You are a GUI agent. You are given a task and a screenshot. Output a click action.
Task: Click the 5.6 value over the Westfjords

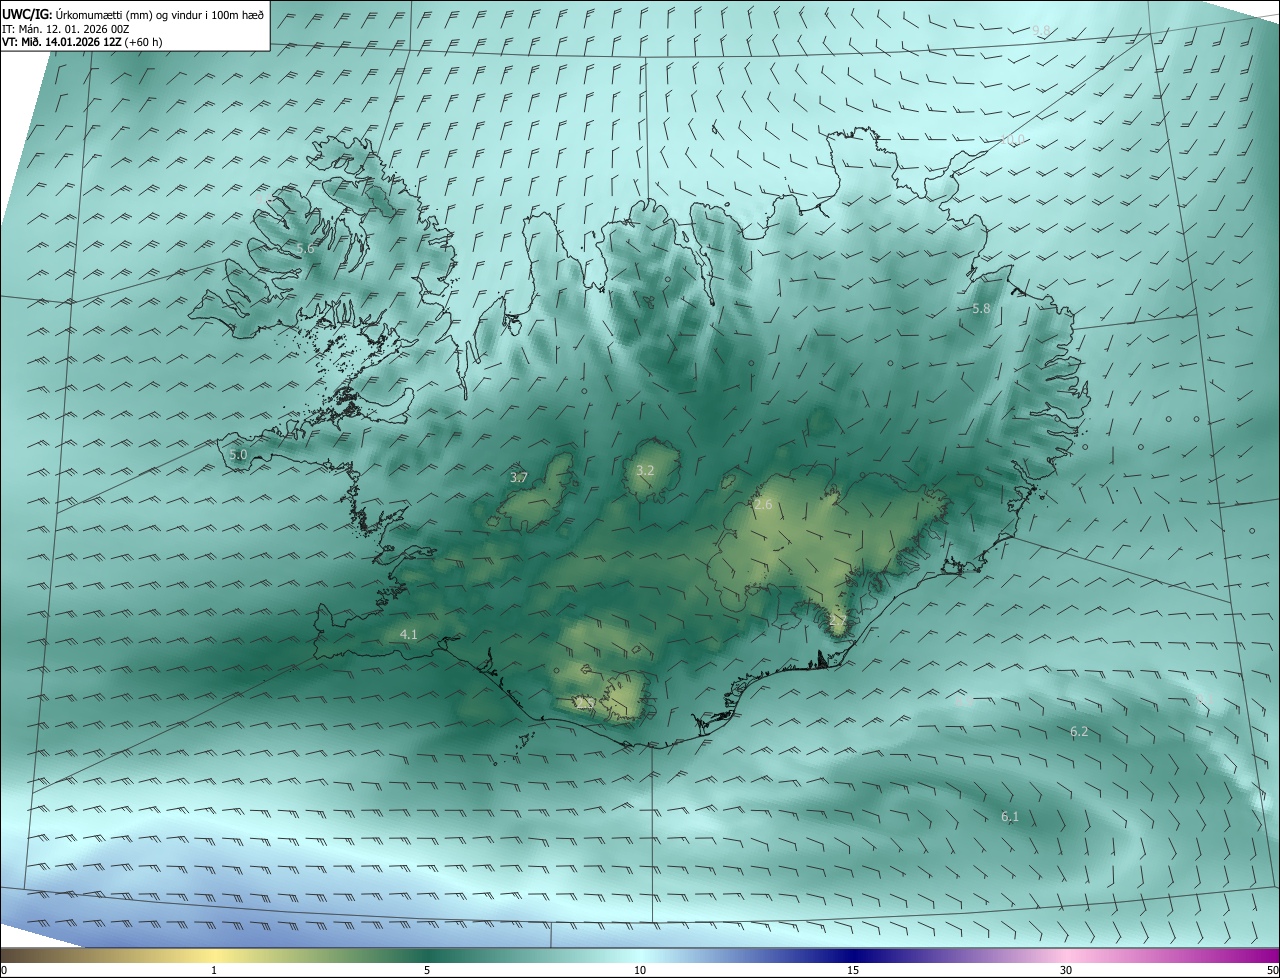(x=305, y=248)
